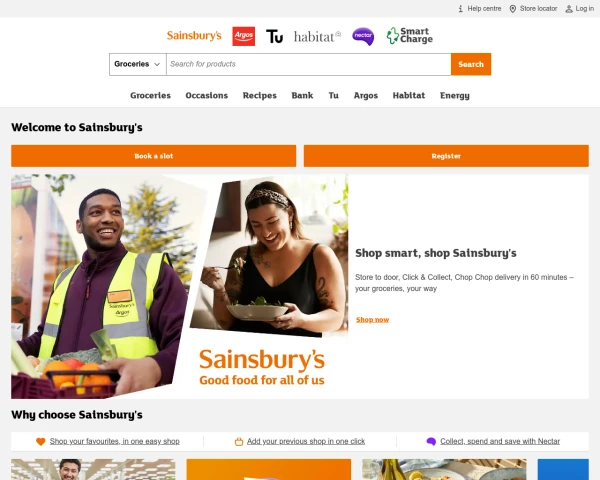
Task: Click the Book a slot button
Action: pos(153,156)
